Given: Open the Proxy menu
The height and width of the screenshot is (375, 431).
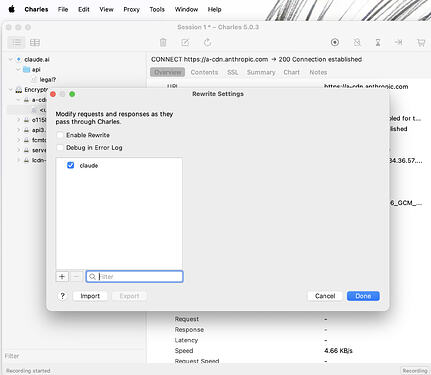Looking at the screenshot, I should click(x=131, y=9).
